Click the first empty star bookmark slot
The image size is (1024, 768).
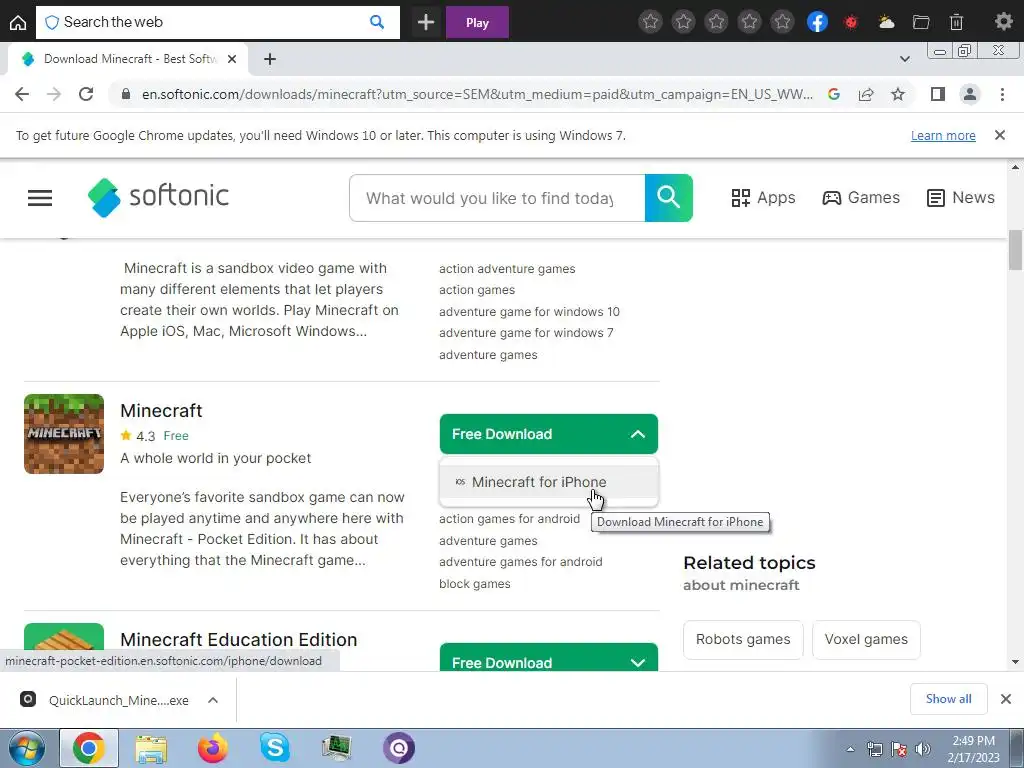coord(650,22)
